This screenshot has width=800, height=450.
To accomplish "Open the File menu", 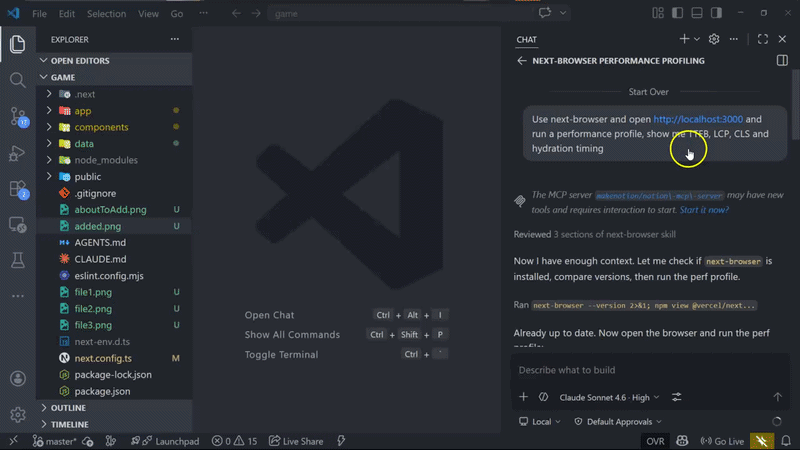I will pyautogui.click(x=39, y=14).
